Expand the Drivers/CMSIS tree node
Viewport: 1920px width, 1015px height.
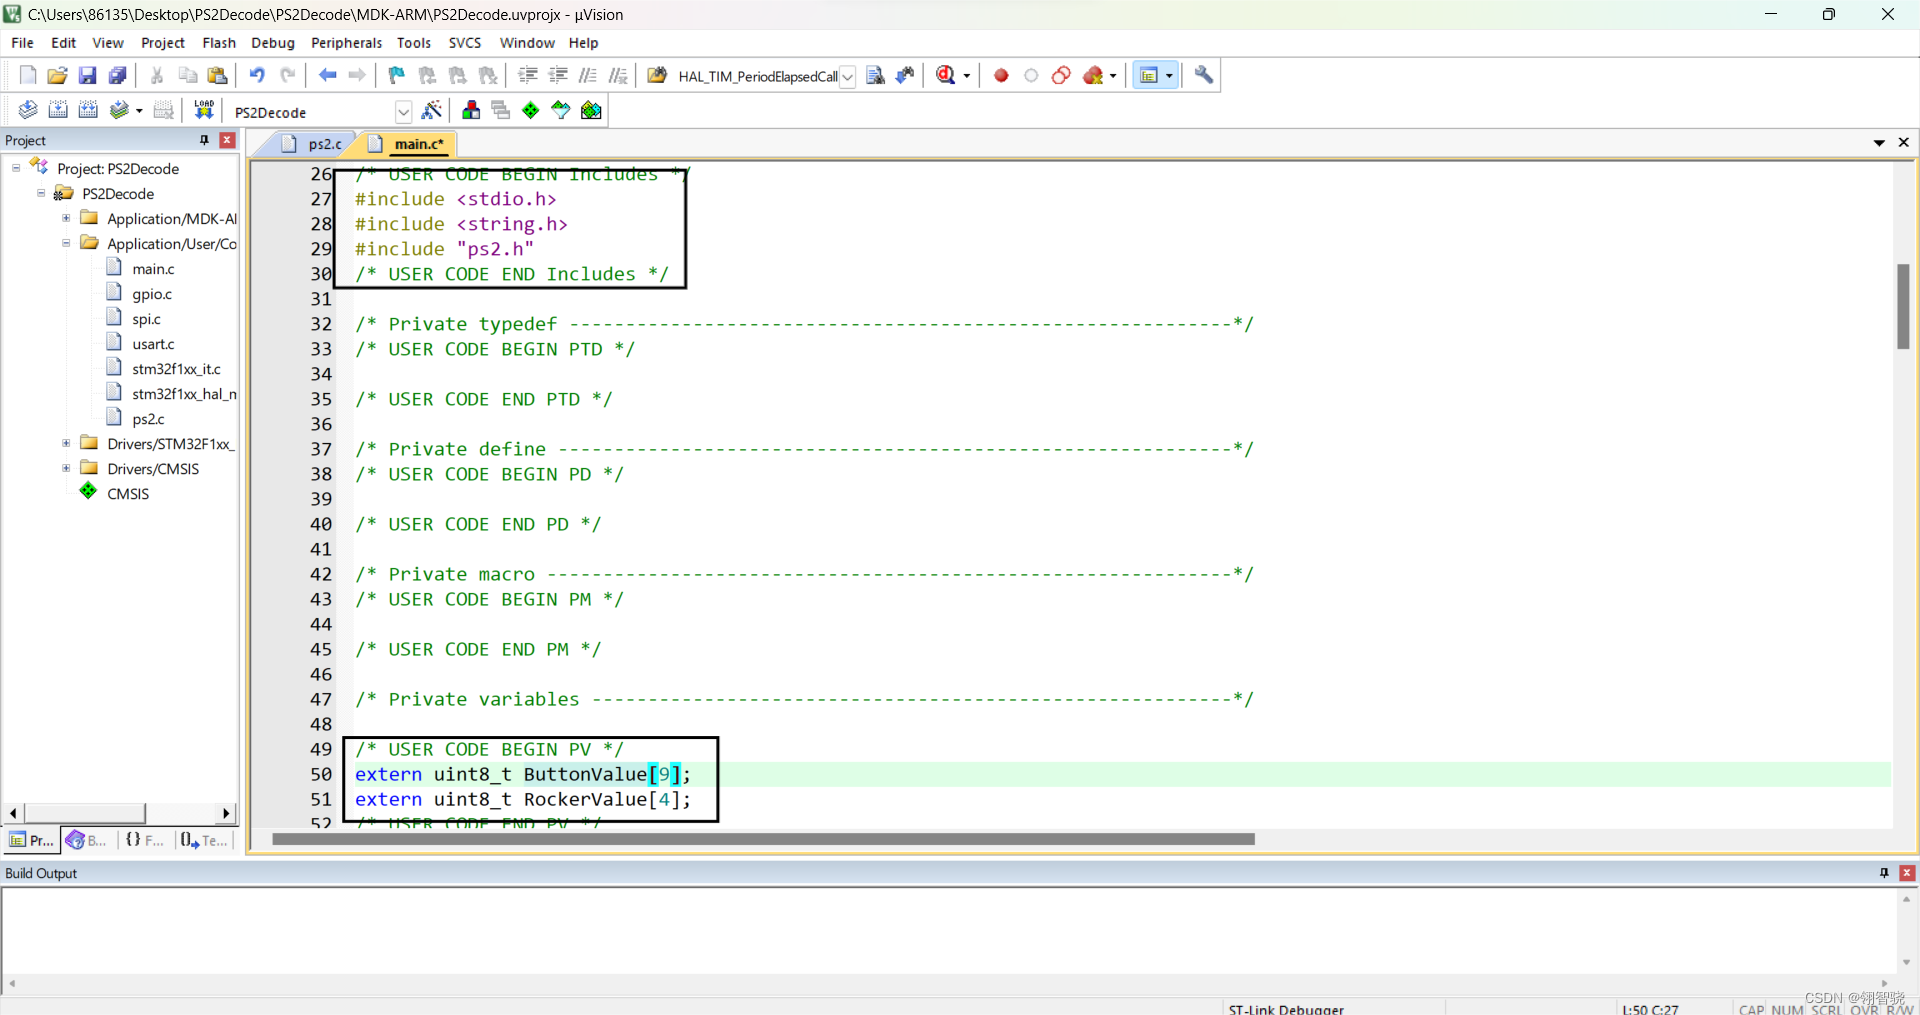click(65, 468)
